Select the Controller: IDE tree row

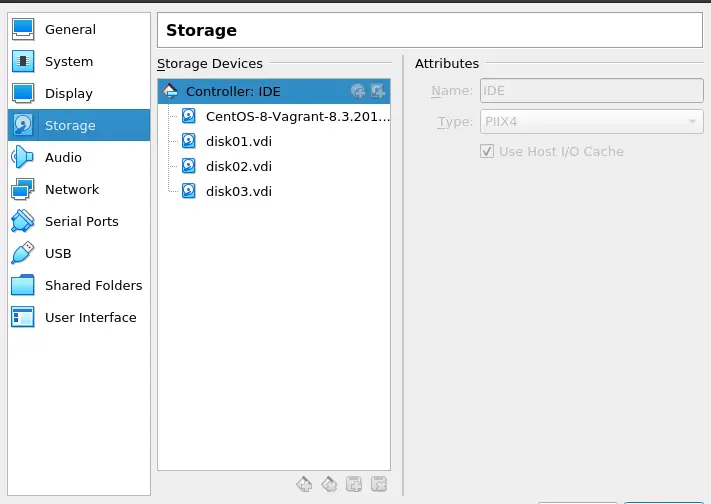pyautogui.click(x=274, y=91)
